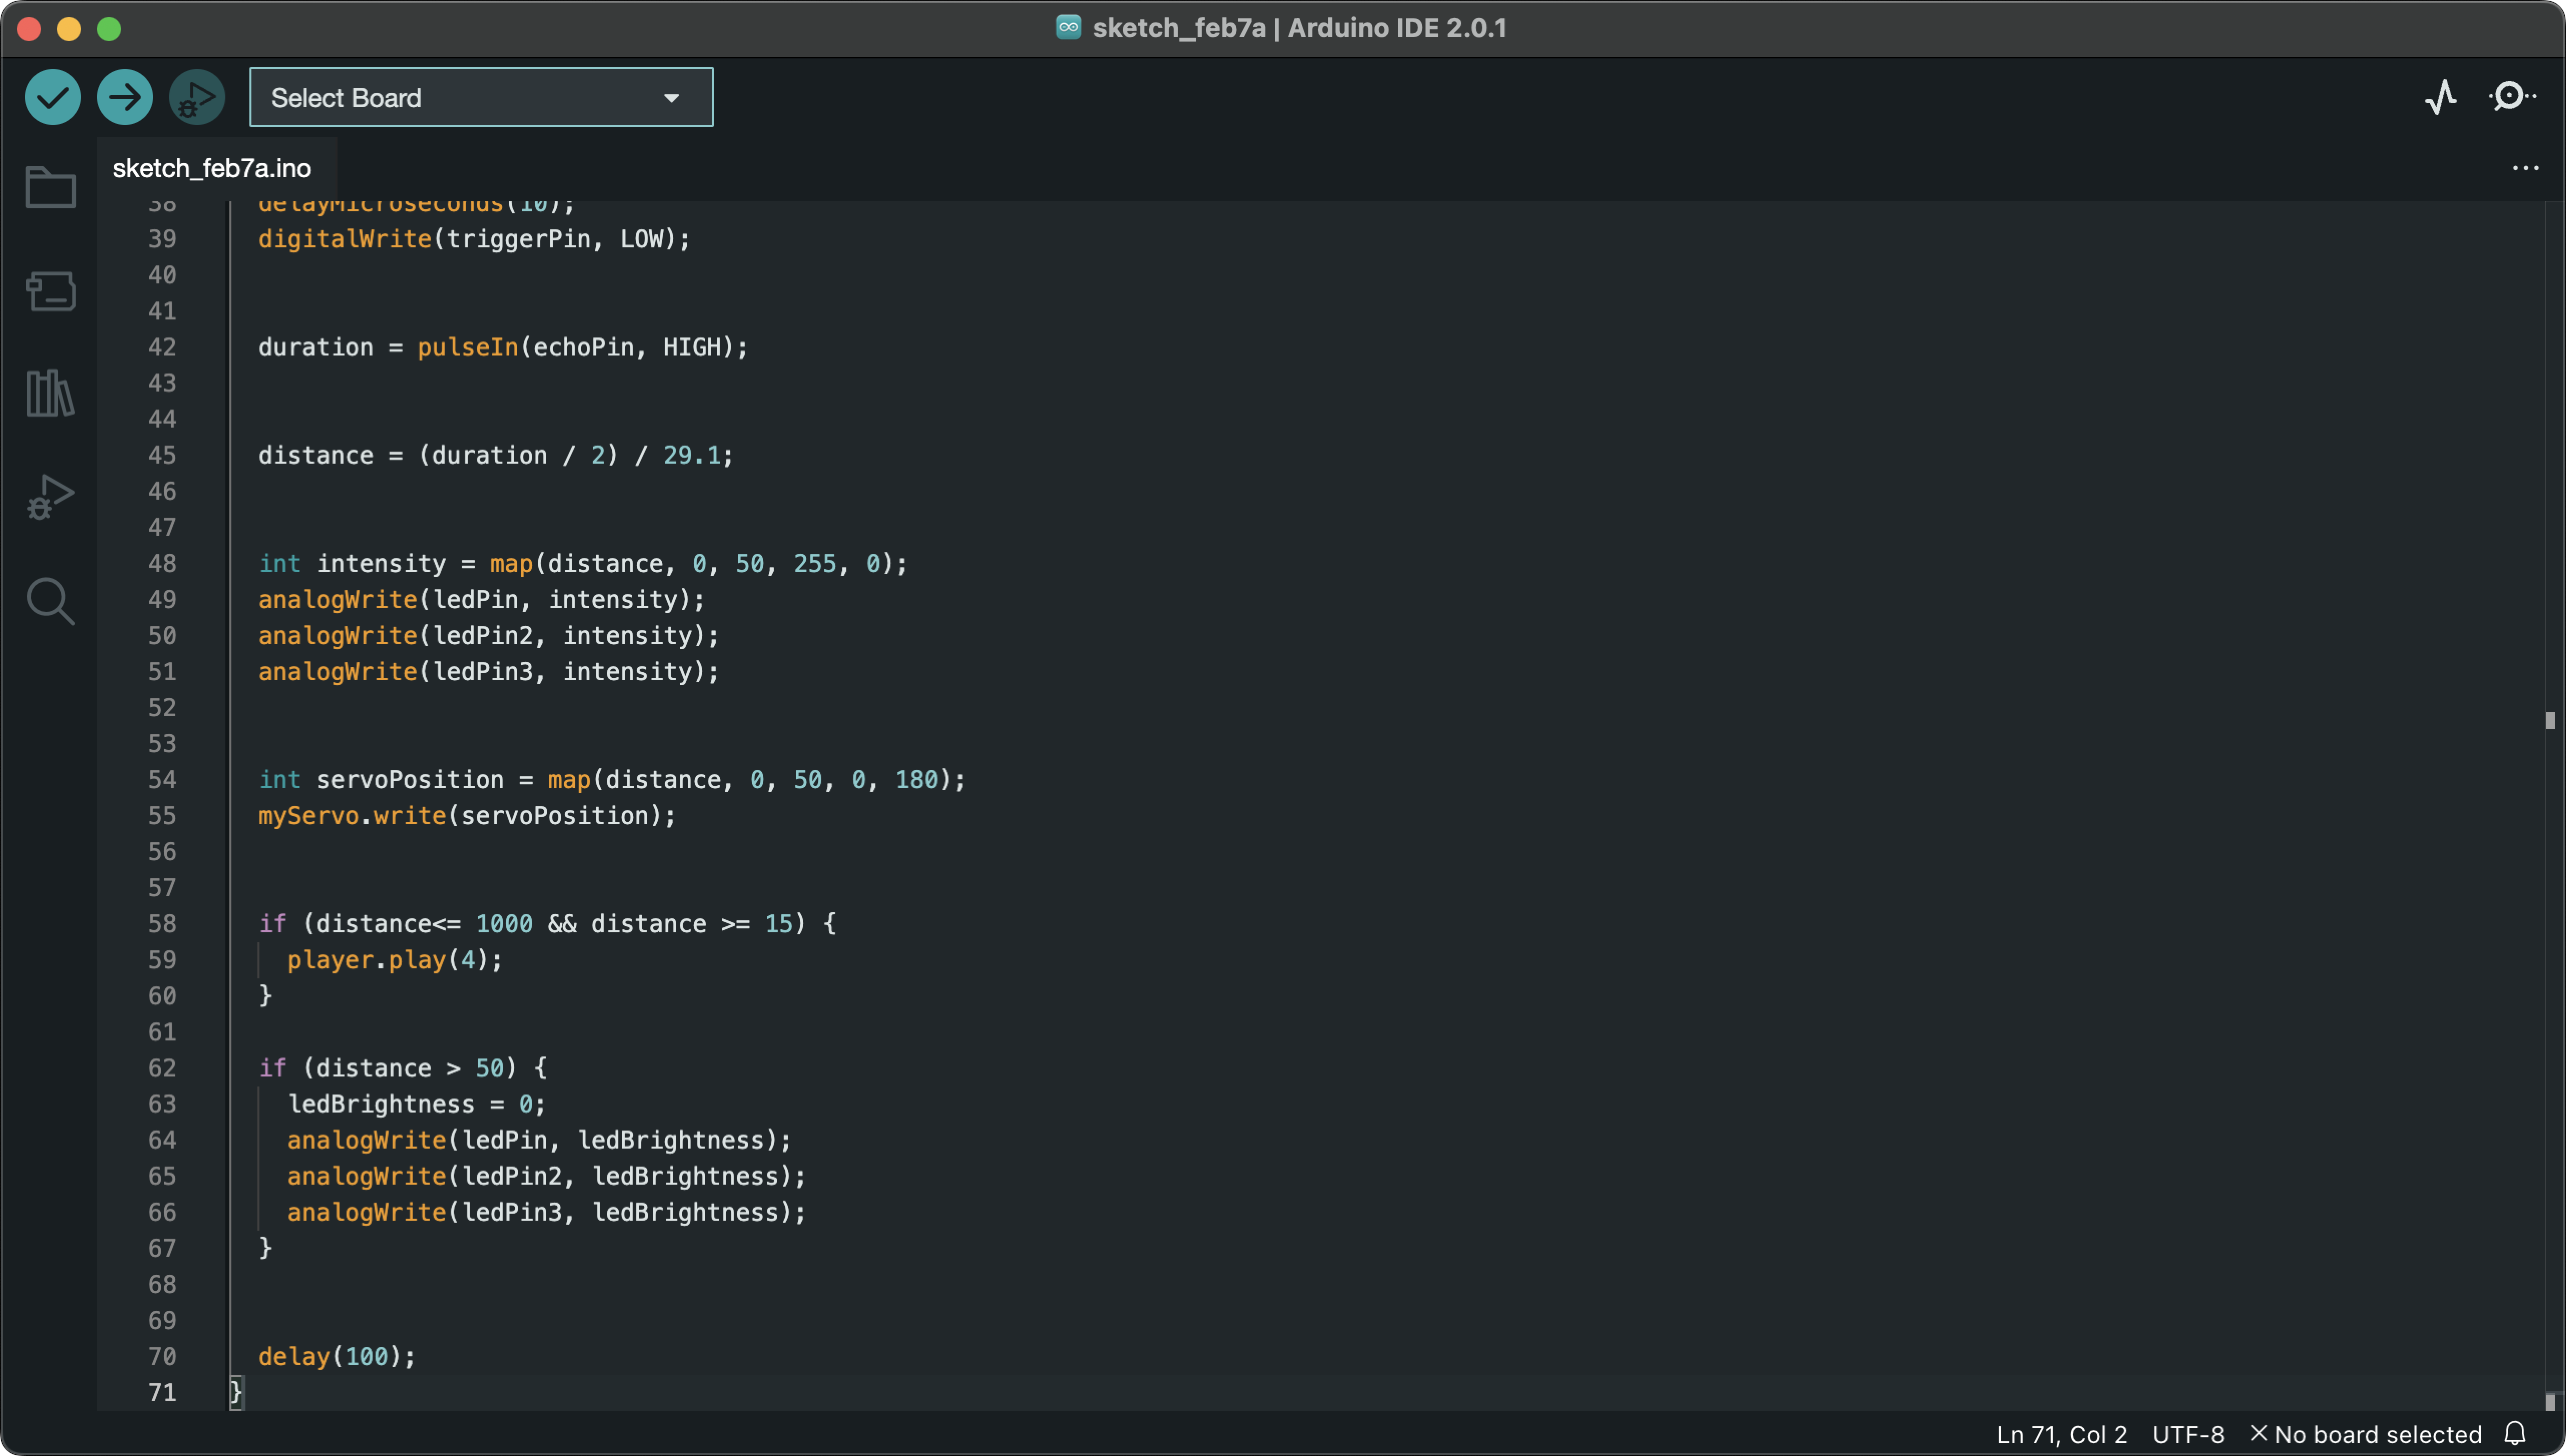Start debugging with the toolbar debug button
The image size is (2566, 1456).
click(197, 97)
